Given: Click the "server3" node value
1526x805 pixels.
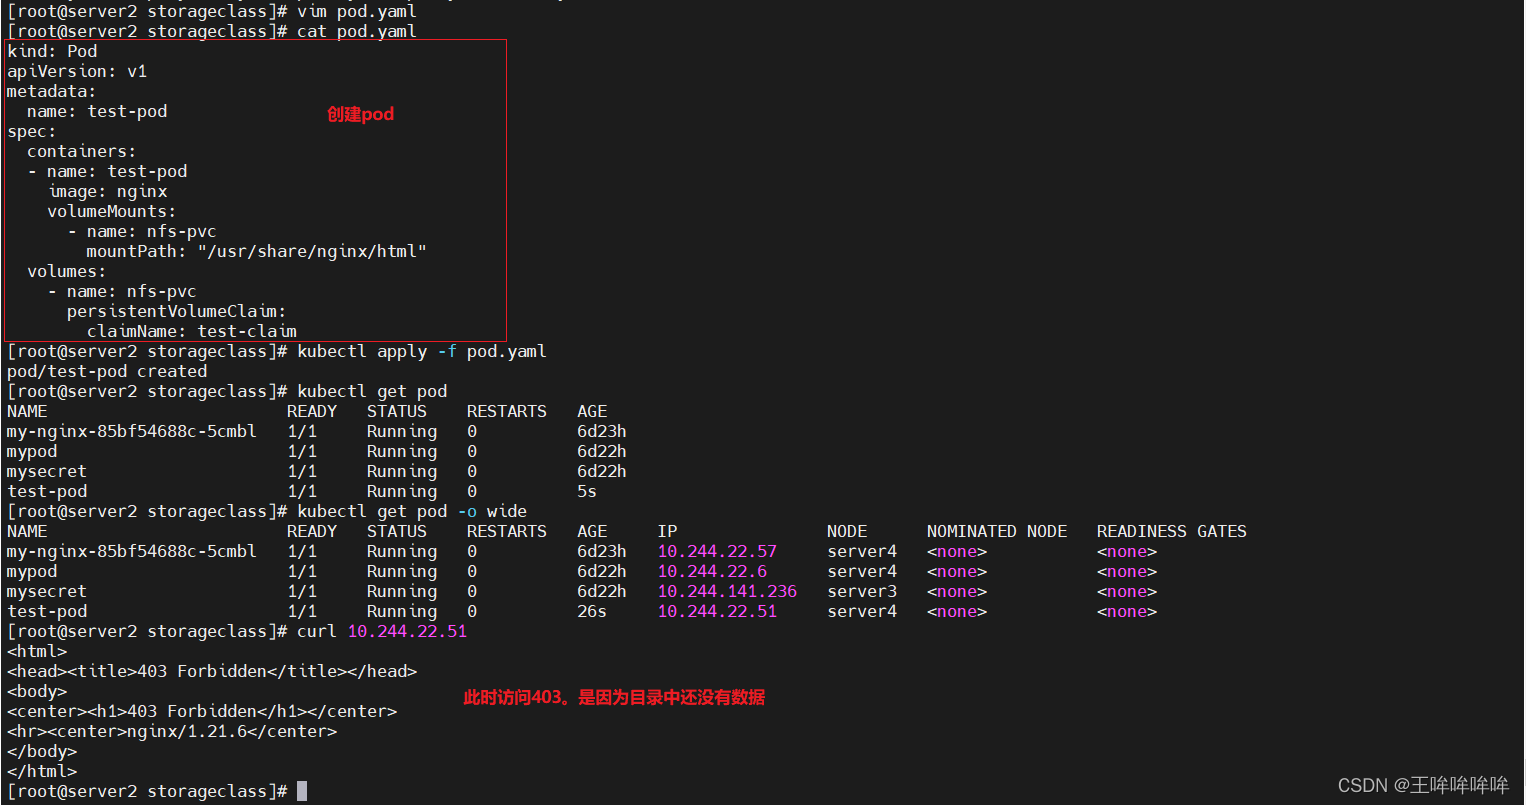Looking at the screenshot, I should click(862, 591).
